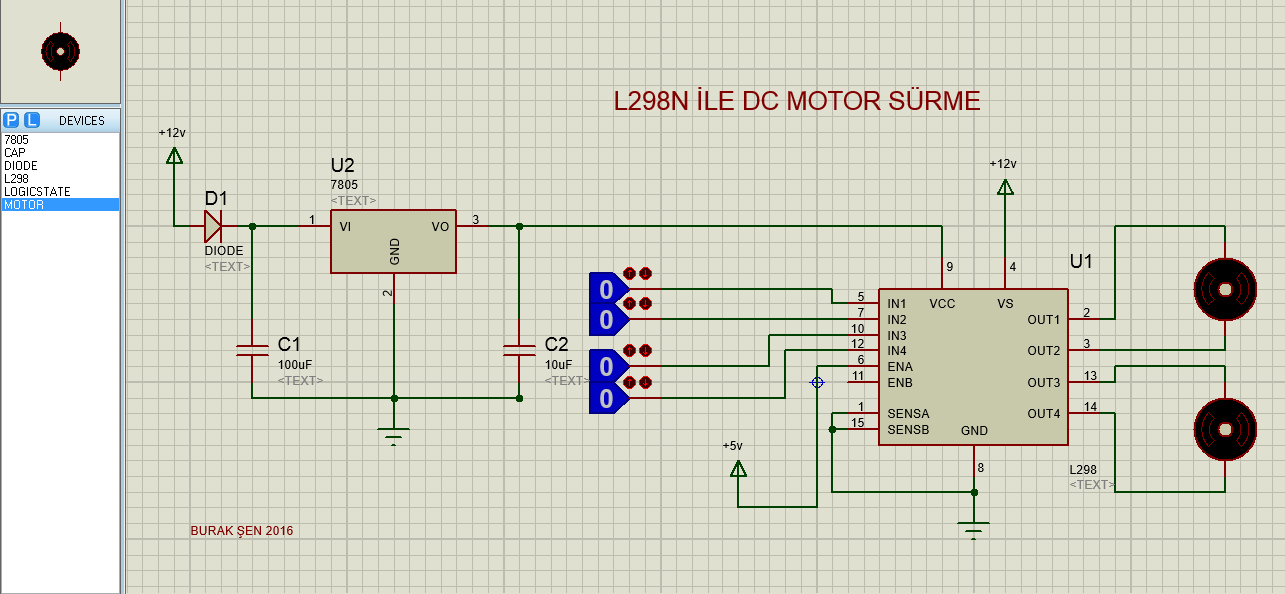The width and height of the screenshot is (1285, 594).
Task: Click the U1 reference label
Action: [1082, 262]
